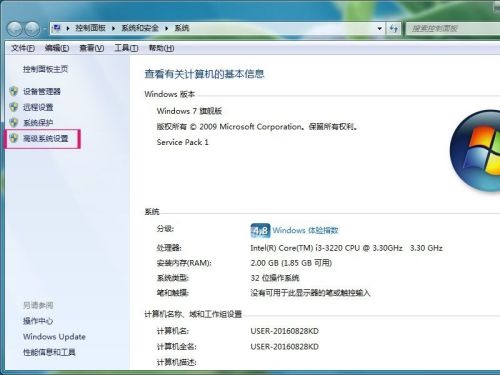The height and width of the screenshot is (375, 500).
Task: Click the 搜索控制面板 search box
Action: click(453, 28)
